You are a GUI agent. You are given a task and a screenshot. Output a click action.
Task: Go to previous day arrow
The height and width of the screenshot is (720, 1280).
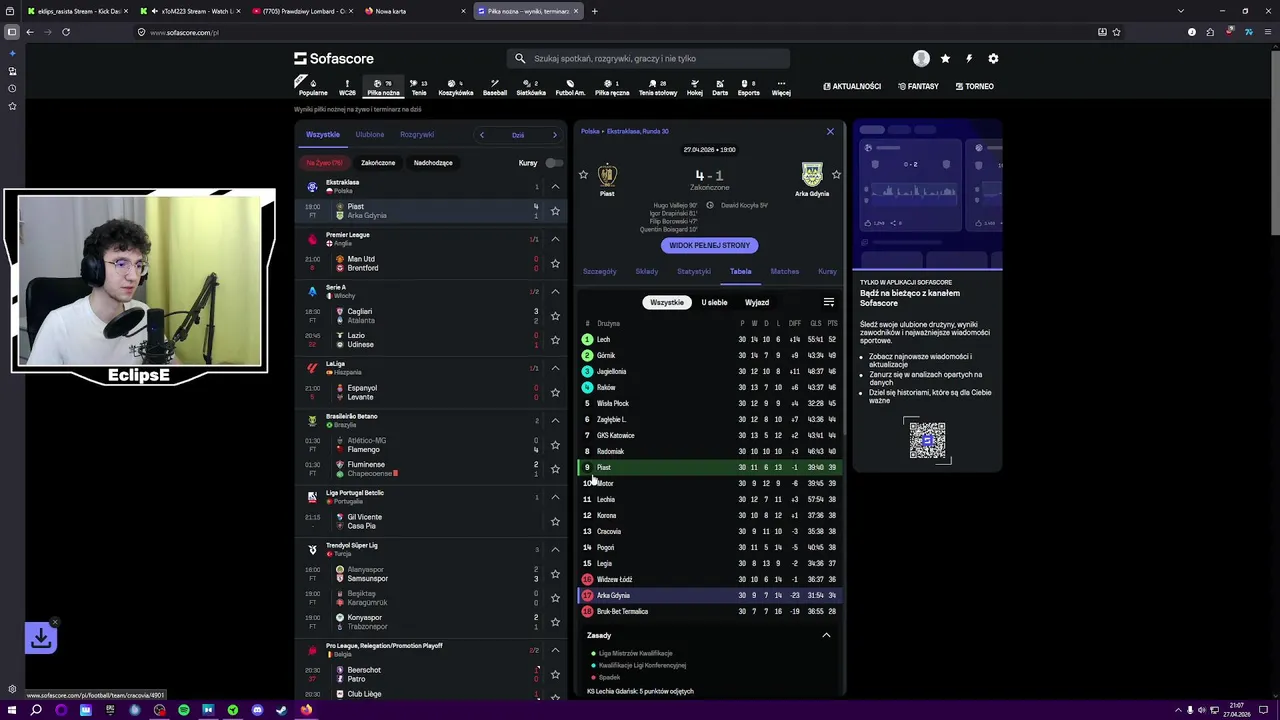click(x=481, y=135)
